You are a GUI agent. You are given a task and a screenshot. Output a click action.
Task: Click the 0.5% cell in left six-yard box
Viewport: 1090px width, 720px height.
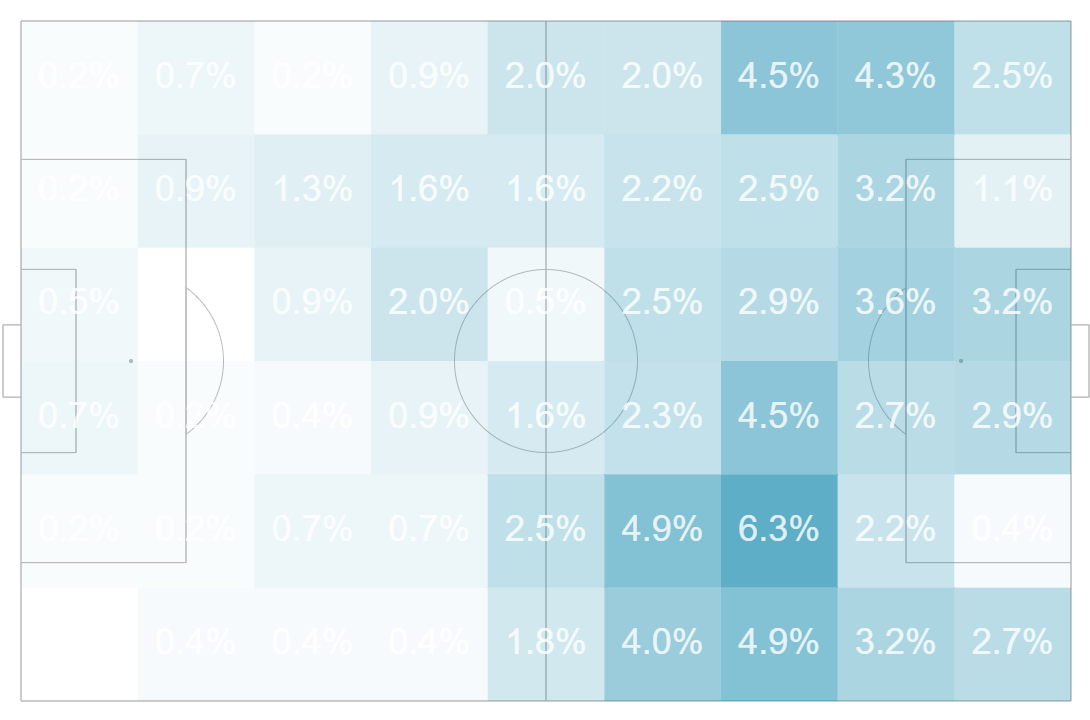[x=79, y=304]
